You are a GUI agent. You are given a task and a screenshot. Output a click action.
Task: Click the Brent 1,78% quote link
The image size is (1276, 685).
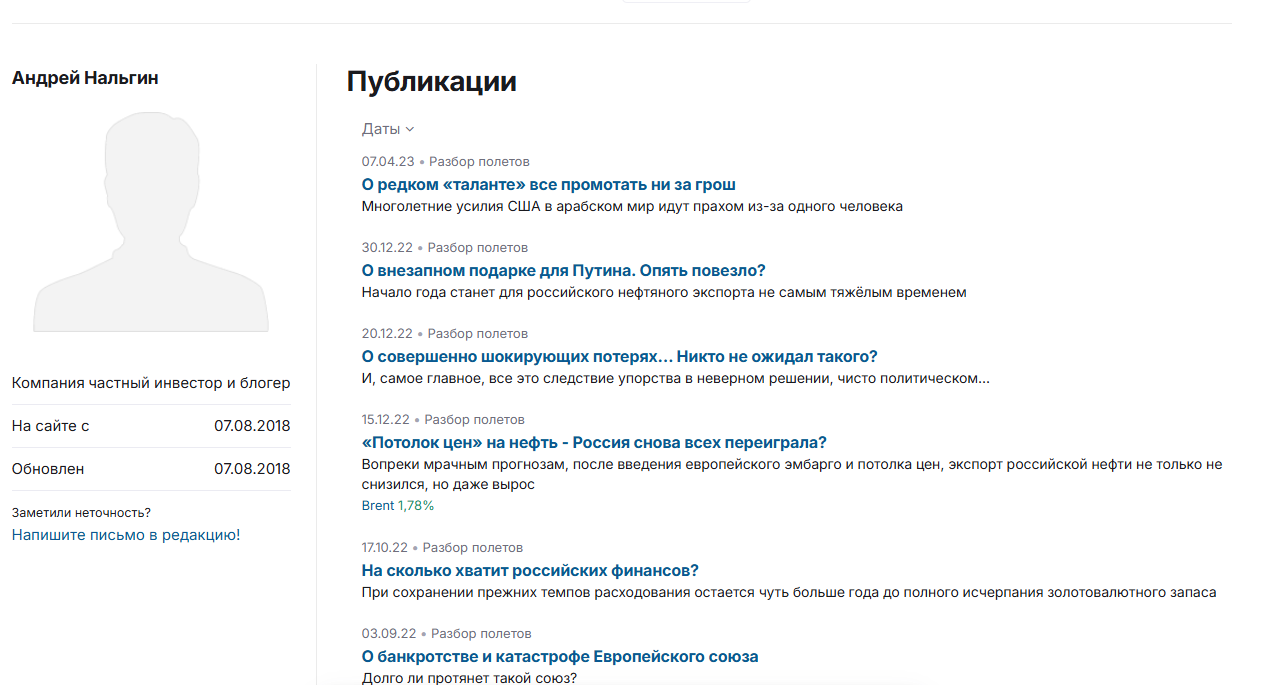coord(398,506)
